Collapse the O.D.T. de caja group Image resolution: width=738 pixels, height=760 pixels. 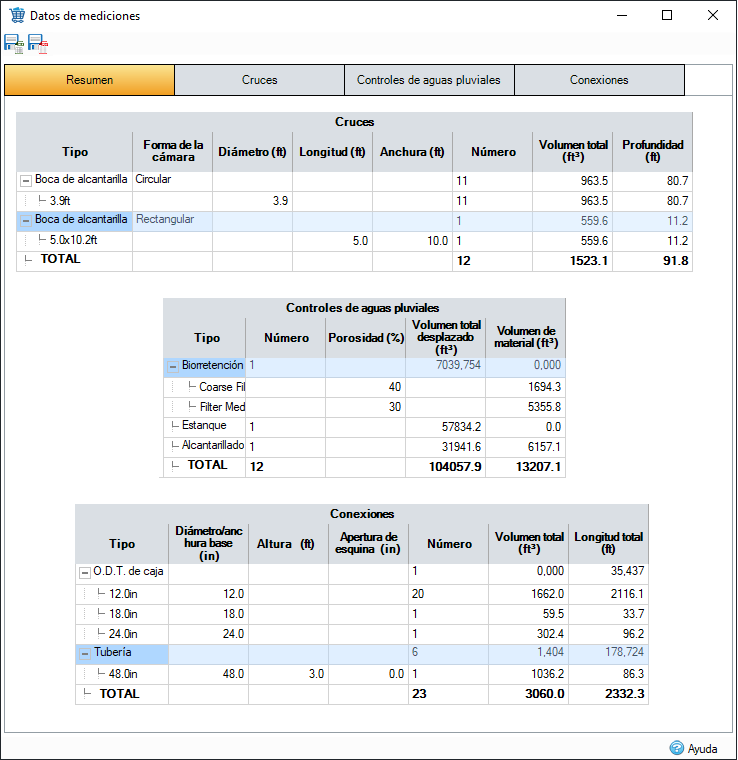click(x=85, y=573)
